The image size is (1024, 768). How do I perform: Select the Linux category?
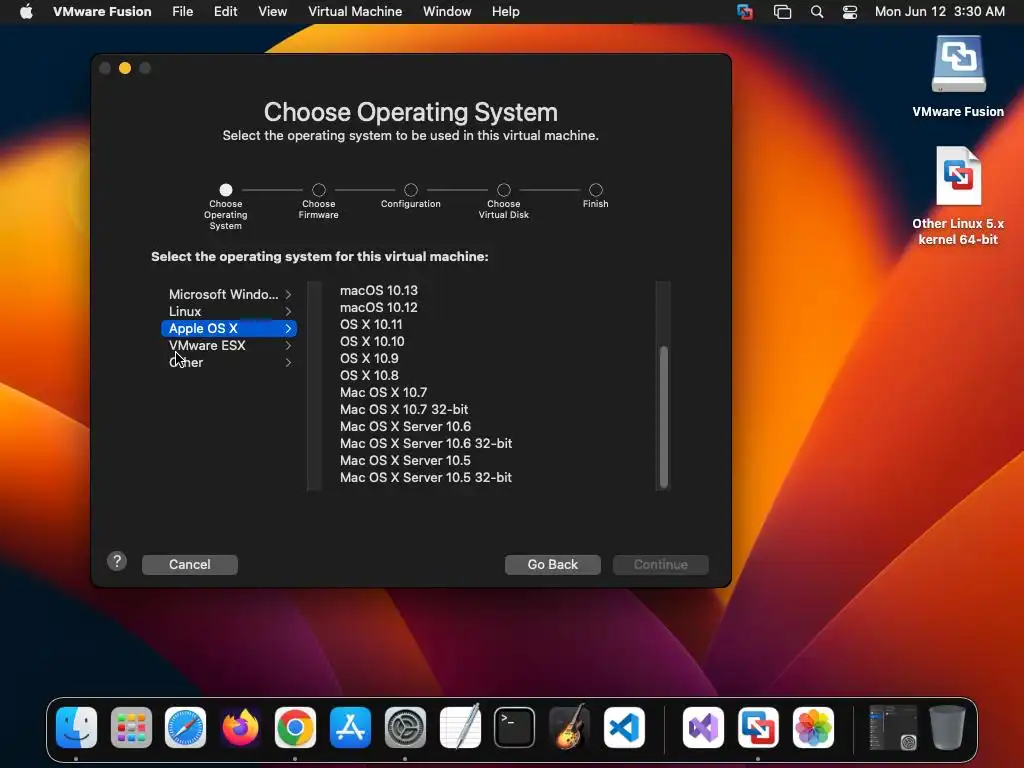[229, 312]
